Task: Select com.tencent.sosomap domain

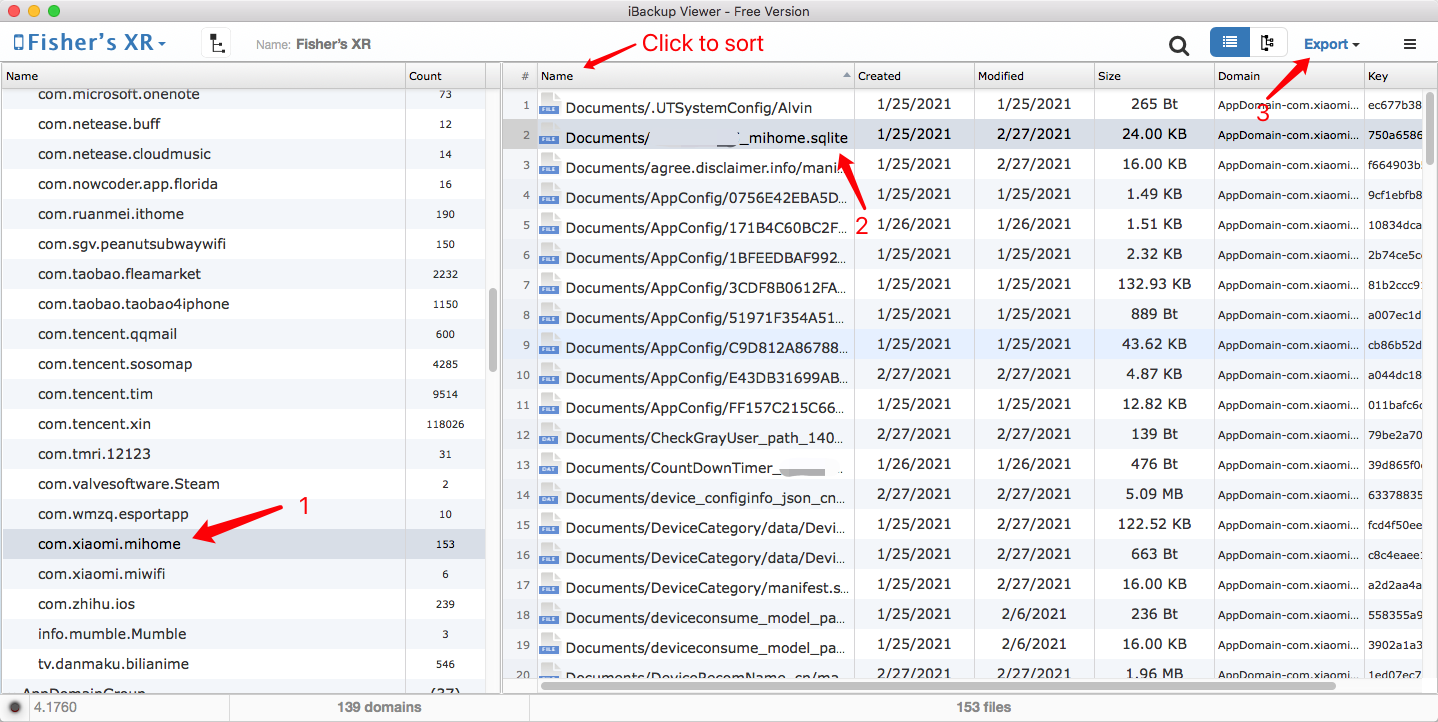Action: click(244, 364)
